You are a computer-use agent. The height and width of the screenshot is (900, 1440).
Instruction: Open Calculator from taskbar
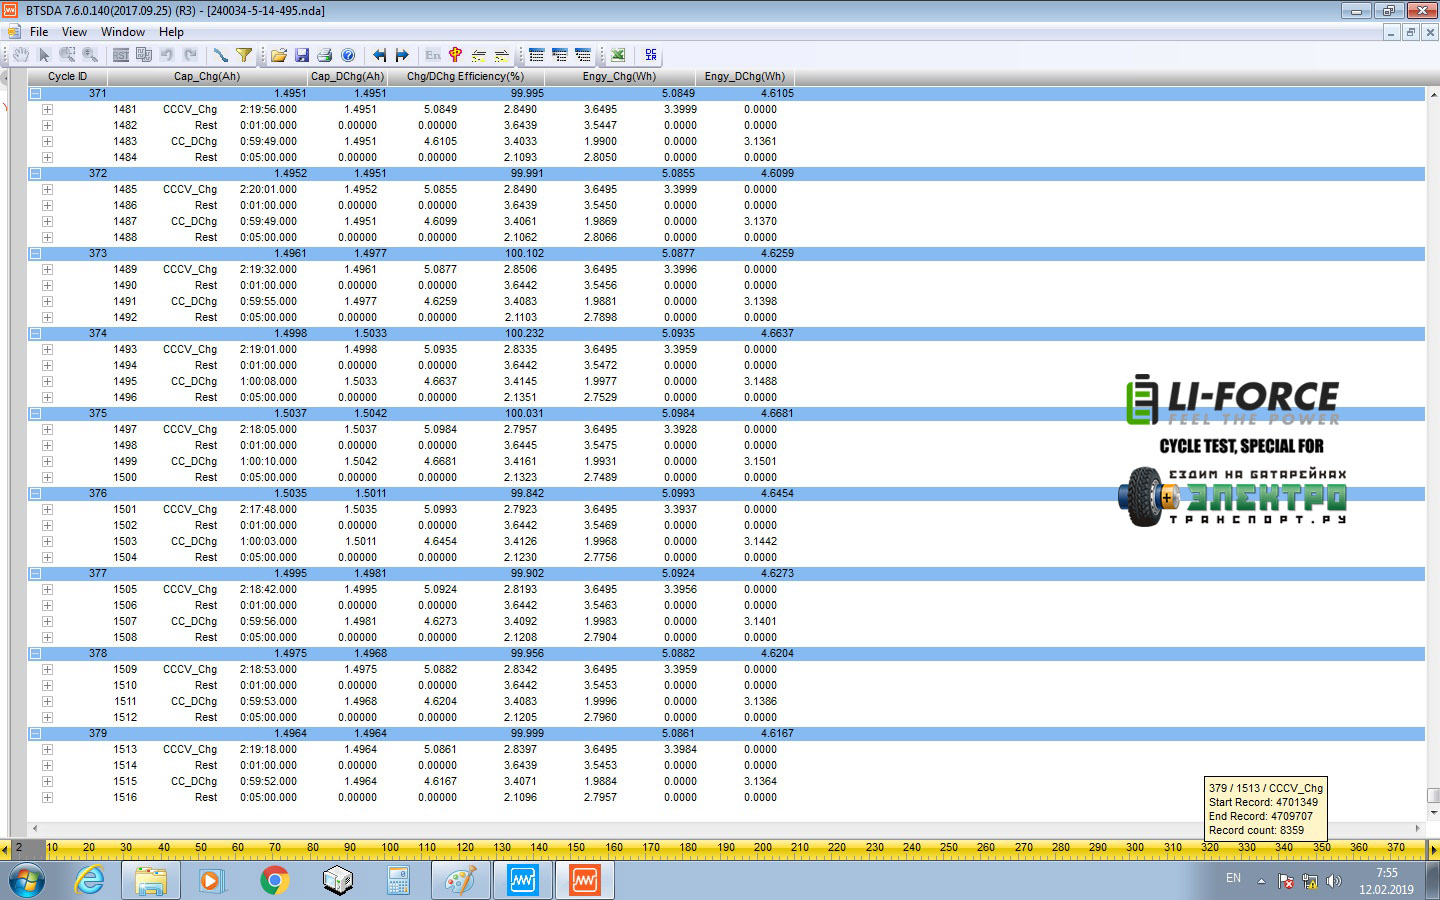(398, 881)
